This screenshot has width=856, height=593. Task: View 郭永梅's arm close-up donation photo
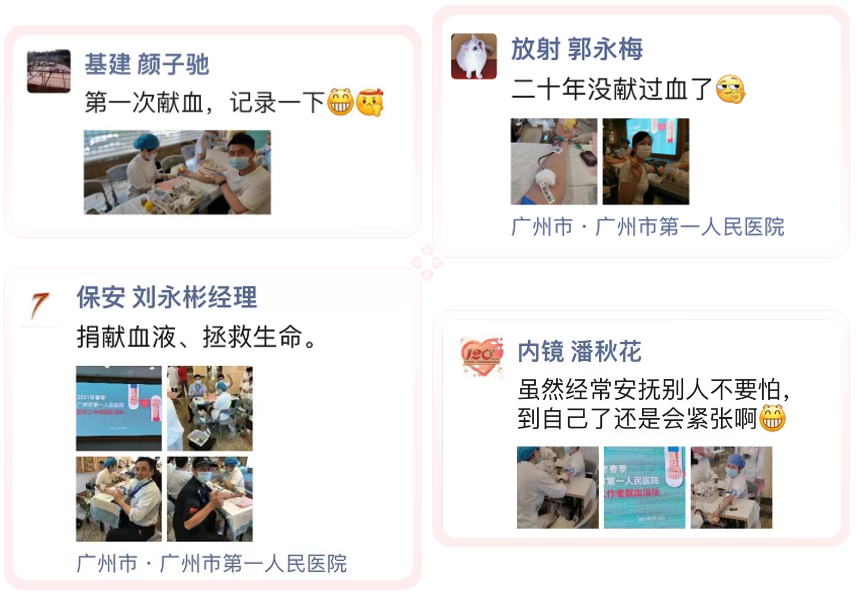[x=554, y=161]
